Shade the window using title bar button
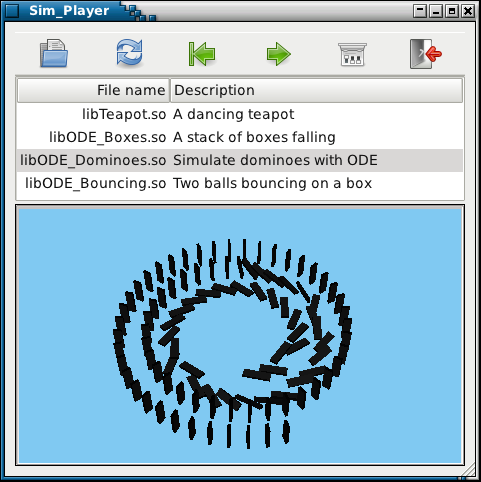 [x=420, y=11]
